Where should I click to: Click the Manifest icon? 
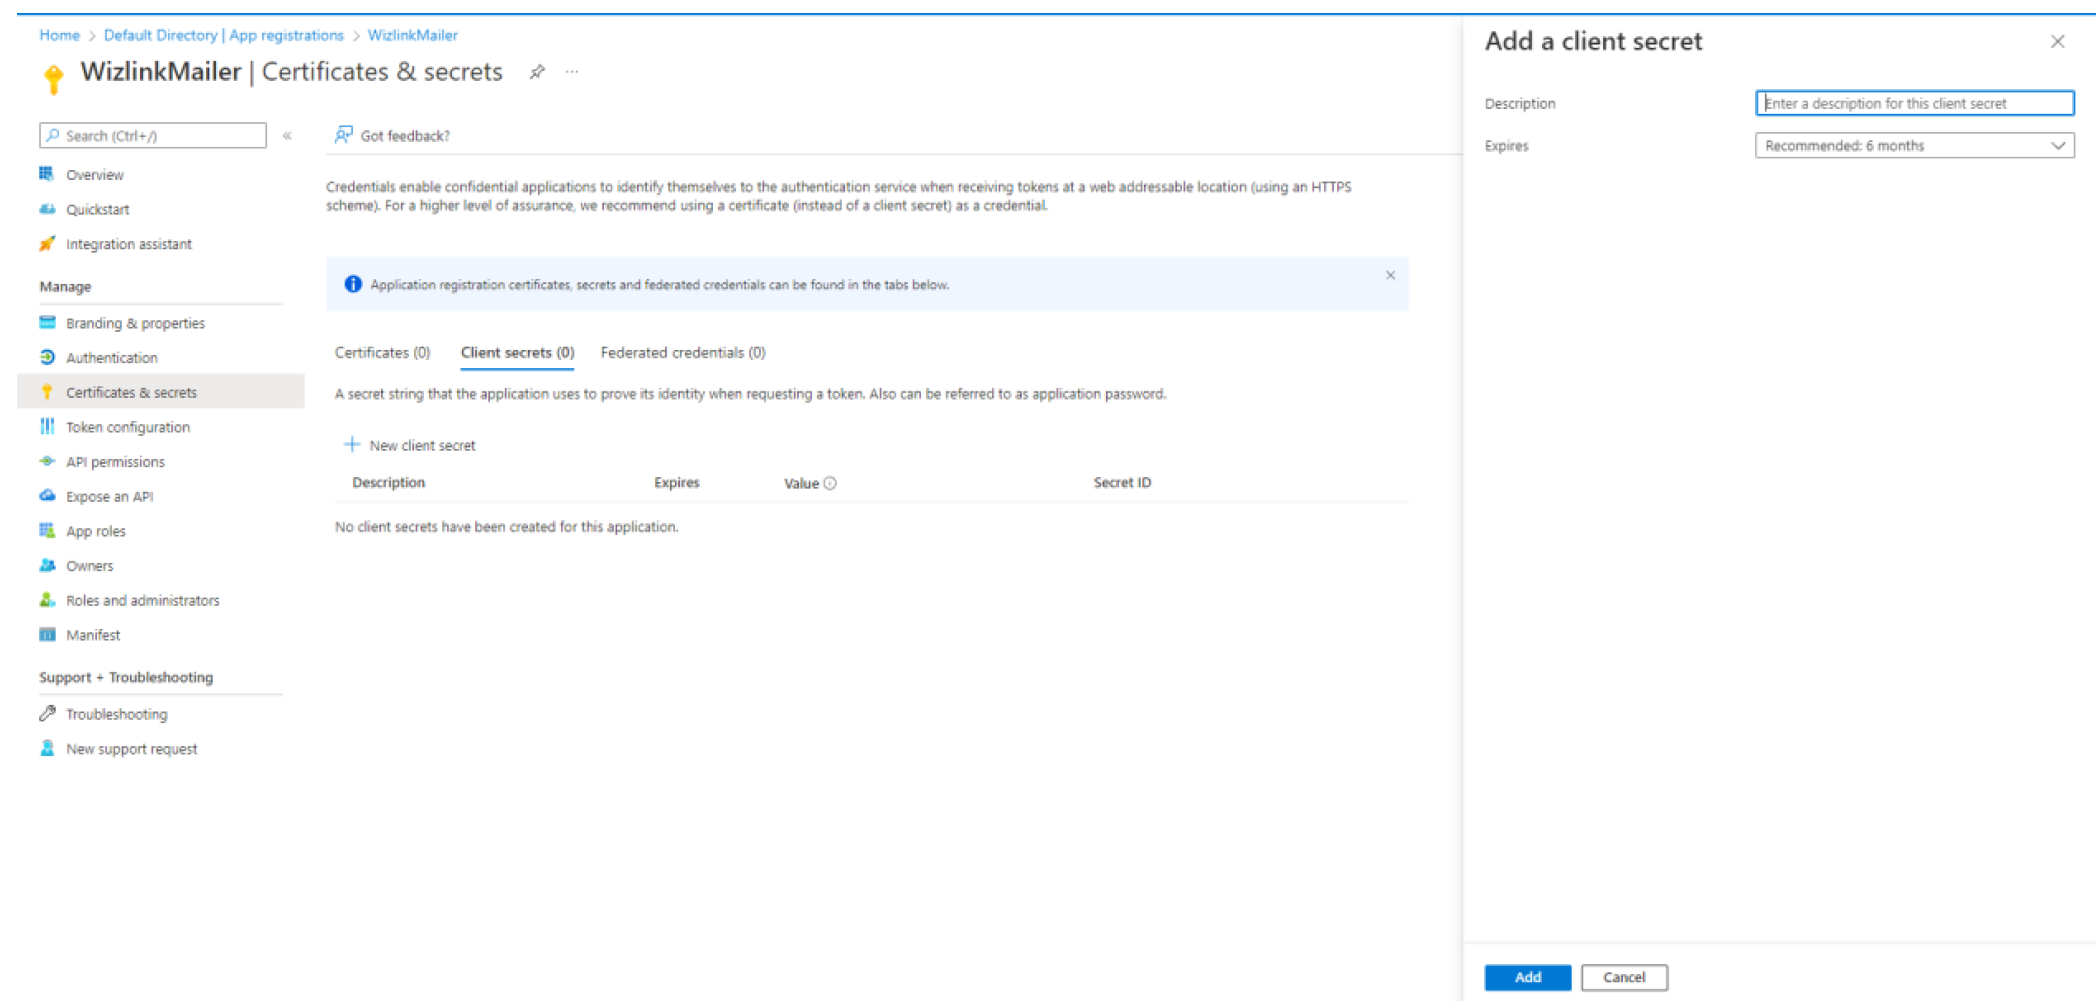point(47,635)
